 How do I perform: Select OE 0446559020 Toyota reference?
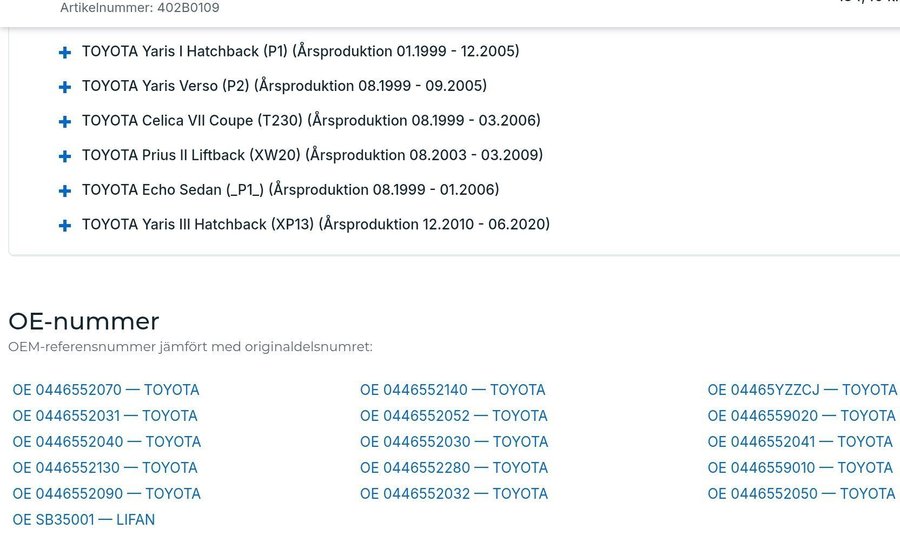(801, 416)
